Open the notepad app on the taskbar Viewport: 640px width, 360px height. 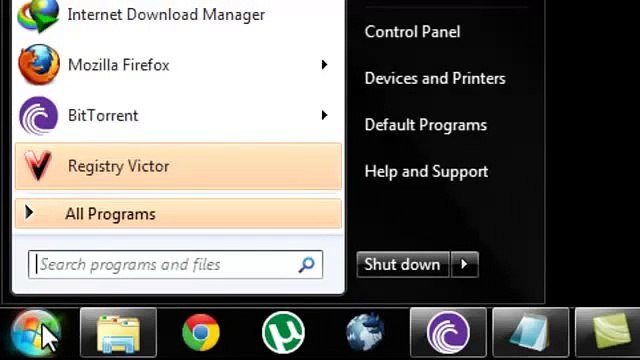coord(531,333)
